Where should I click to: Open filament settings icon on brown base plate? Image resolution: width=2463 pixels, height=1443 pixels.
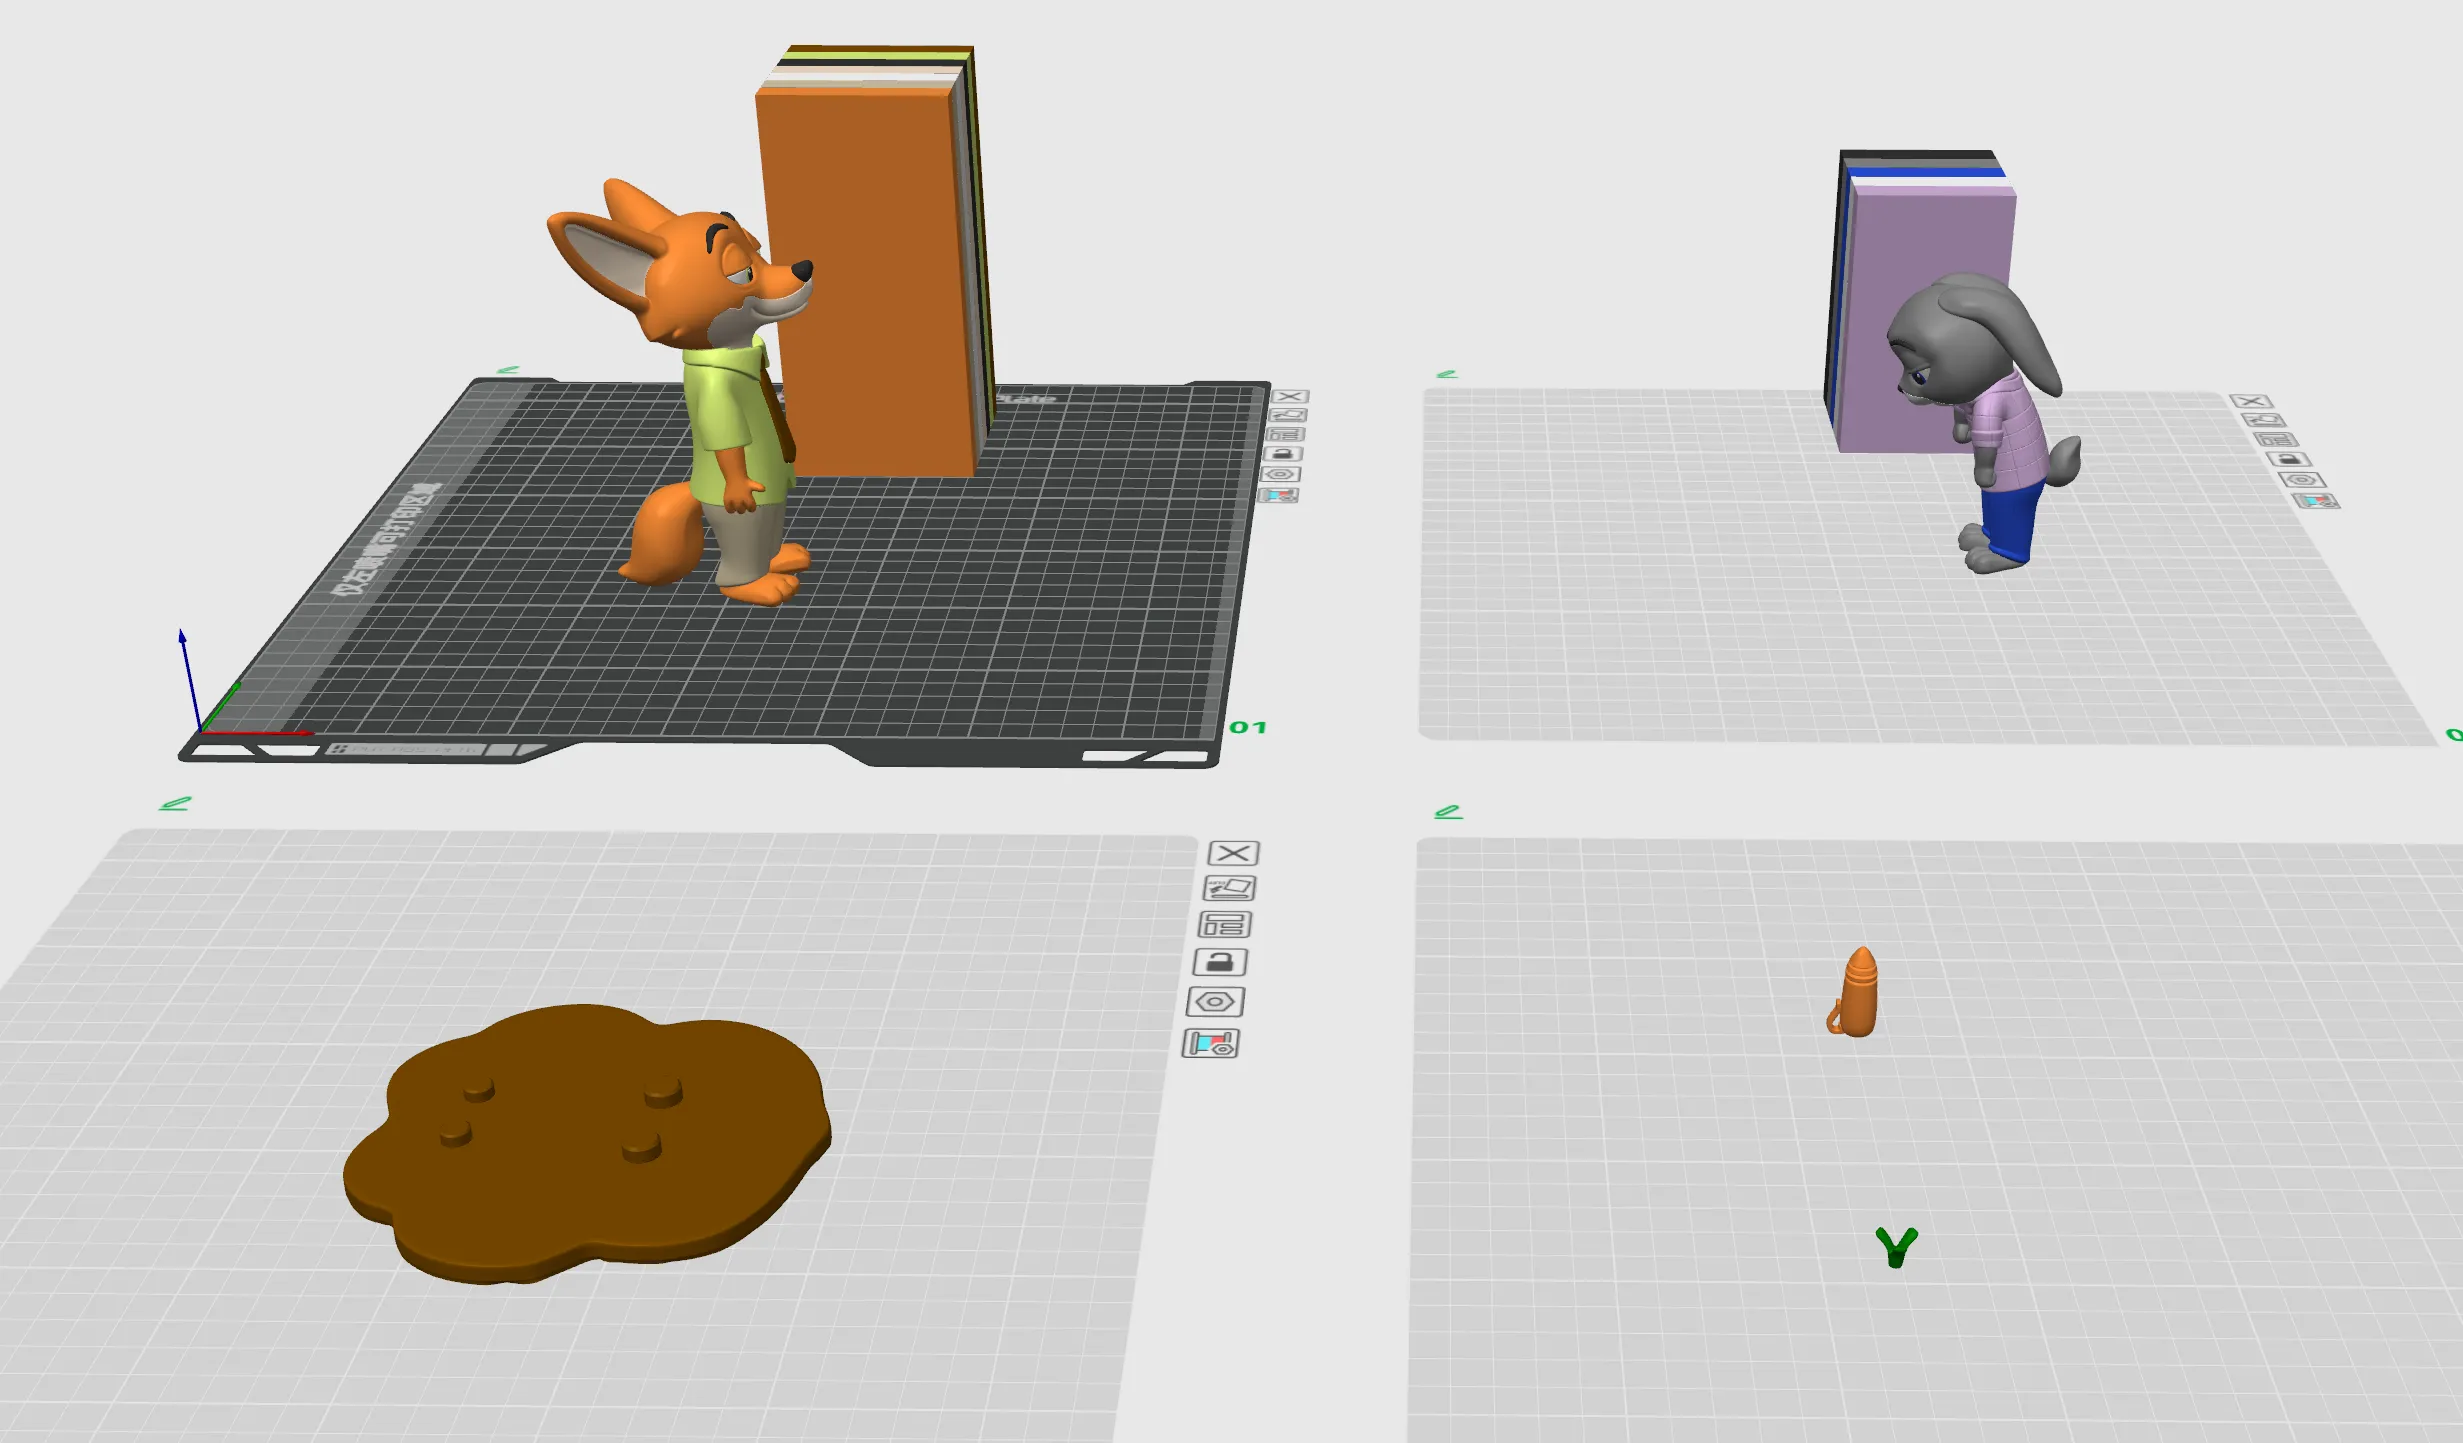(1211, 1044)
